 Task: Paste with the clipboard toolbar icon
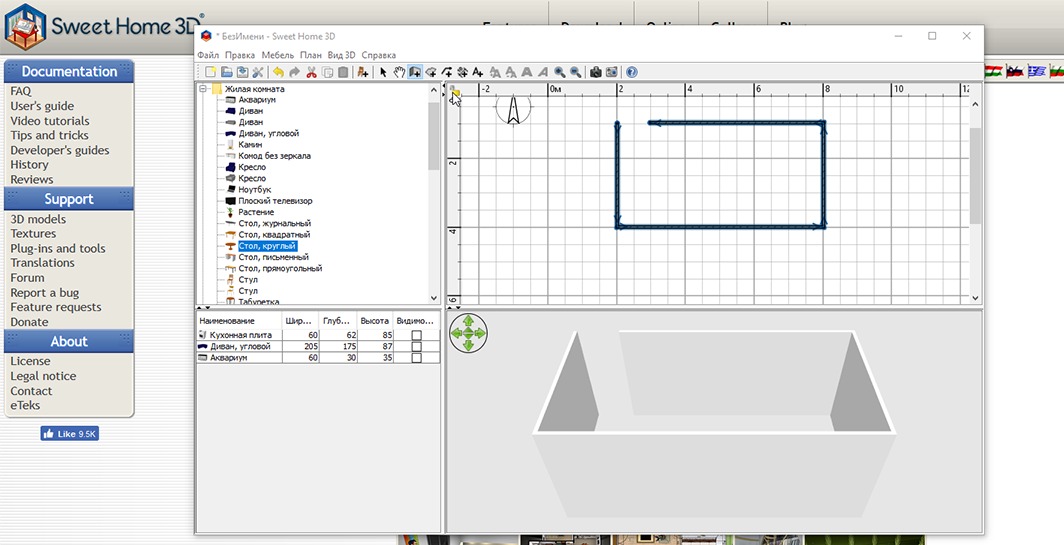343,72
